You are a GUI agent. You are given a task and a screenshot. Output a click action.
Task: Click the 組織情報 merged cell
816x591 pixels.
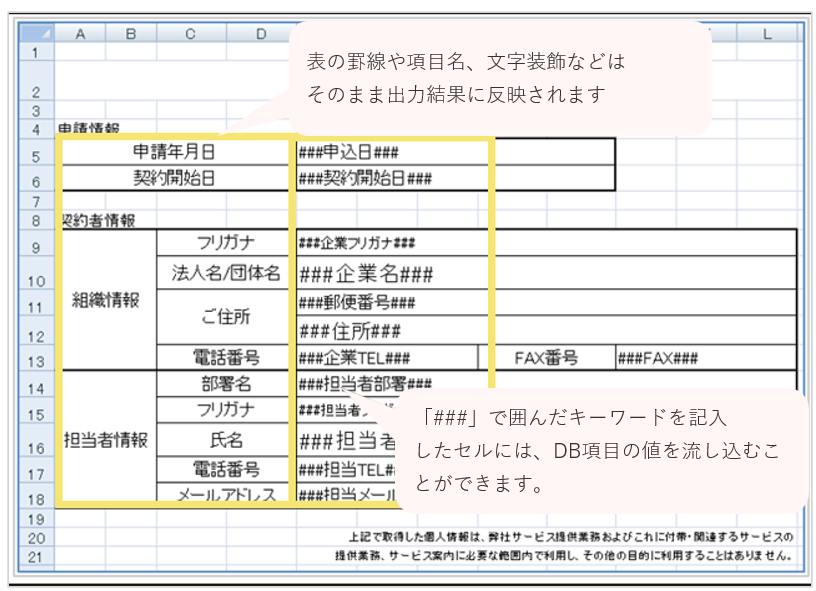[x=106, y=300]
